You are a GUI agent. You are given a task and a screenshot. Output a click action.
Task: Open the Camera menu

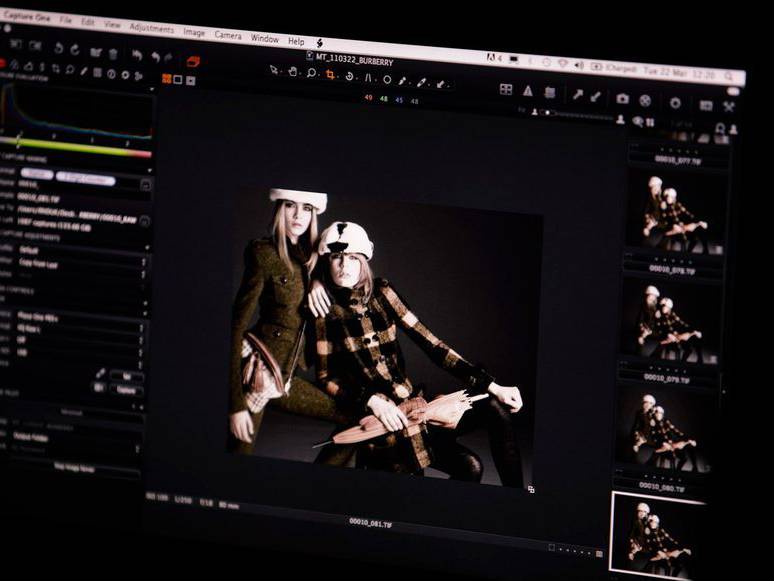(x=228, y=36)
